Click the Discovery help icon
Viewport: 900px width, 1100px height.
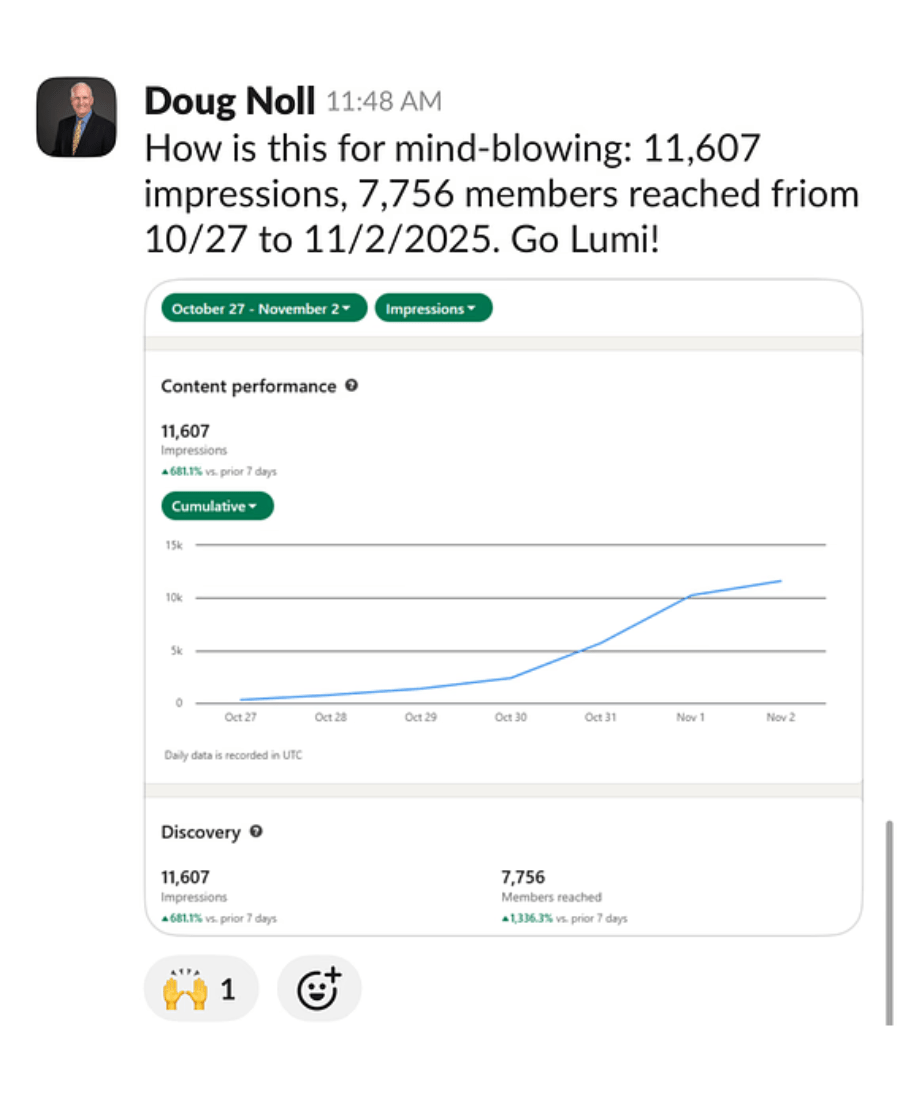(256, 832)
